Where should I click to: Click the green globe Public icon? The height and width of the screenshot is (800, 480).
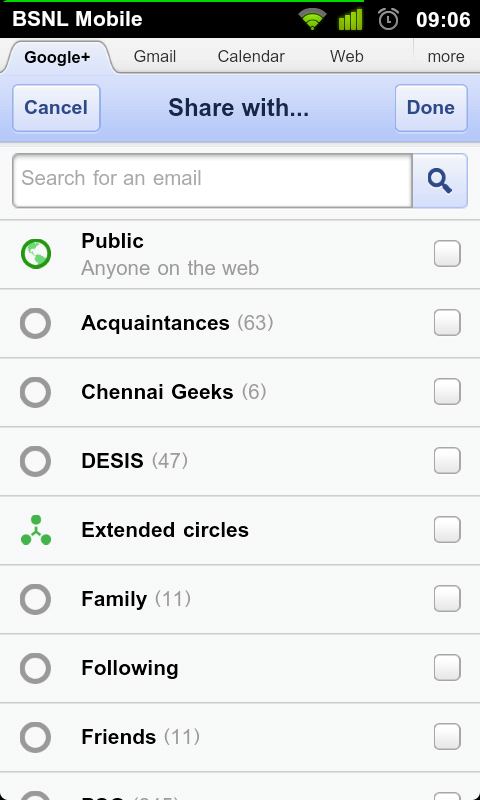pos(36,254)
